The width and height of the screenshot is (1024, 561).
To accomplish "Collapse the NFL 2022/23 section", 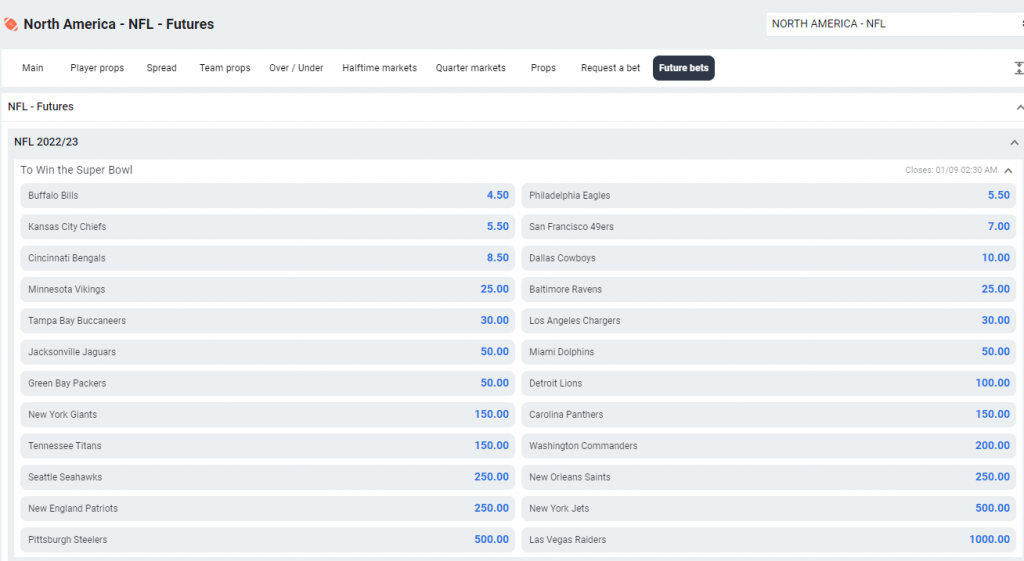I will (1014, 142).
